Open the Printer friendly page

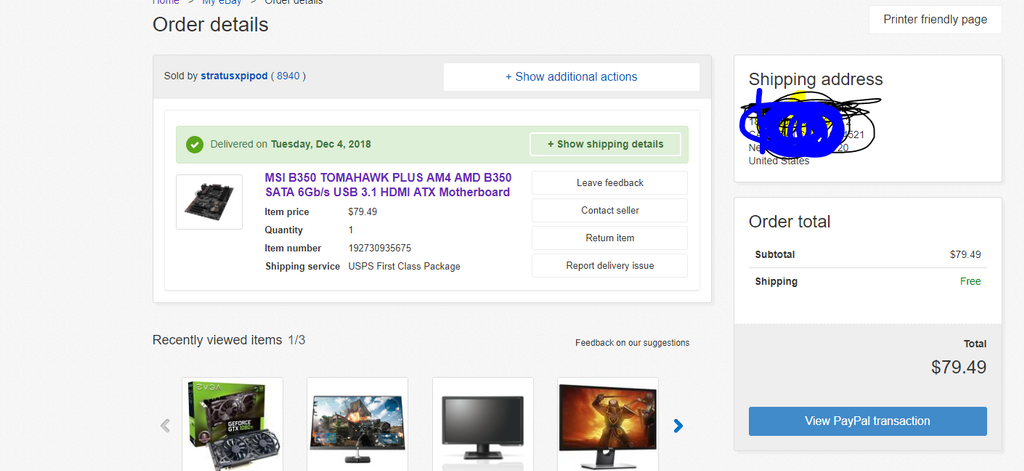(935, 20)
